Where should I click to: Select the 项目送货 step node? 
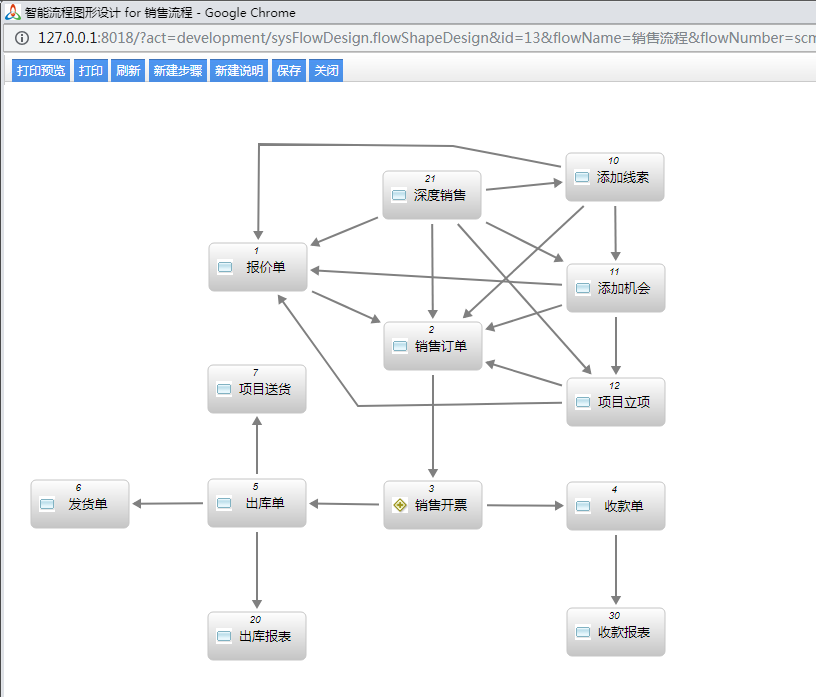257,389
